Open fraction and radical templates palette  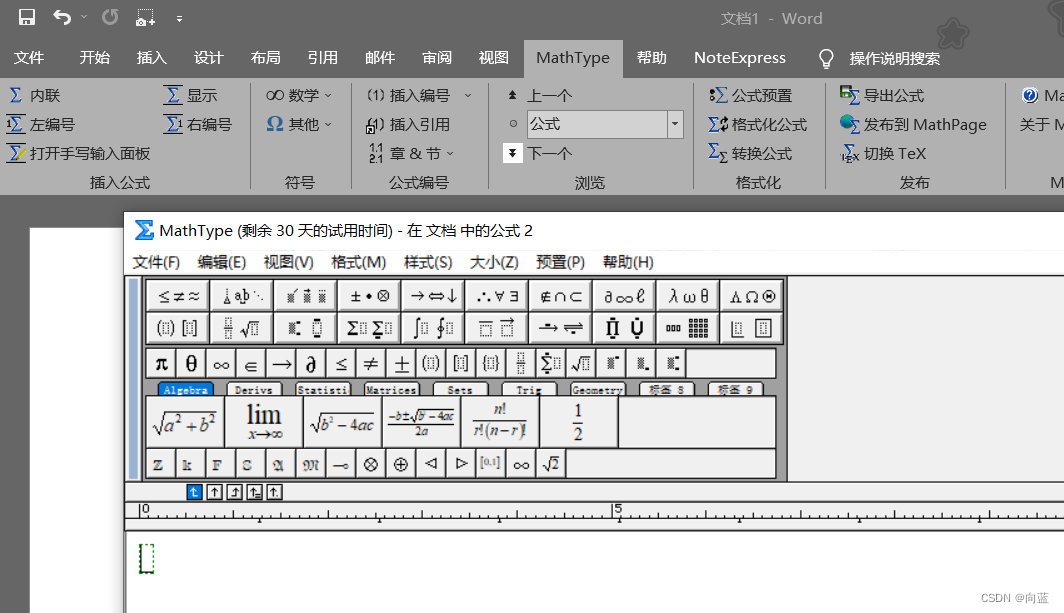[x=242, y=329]
